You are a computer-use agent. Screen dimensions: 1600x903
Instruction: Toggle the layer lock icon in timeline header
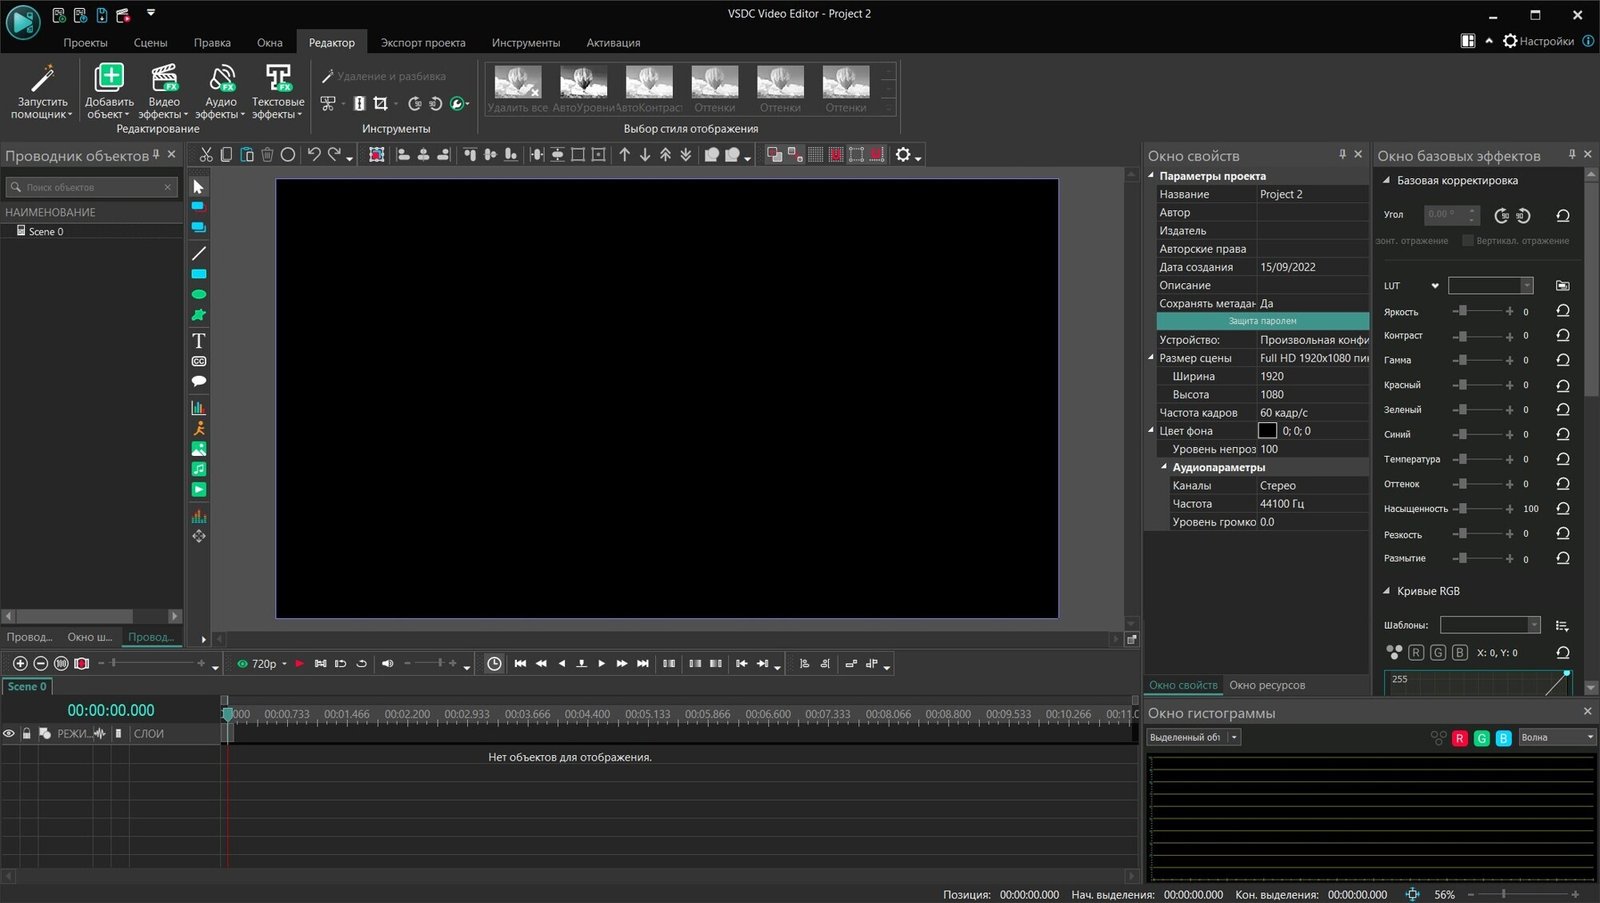tap(27, 733)
